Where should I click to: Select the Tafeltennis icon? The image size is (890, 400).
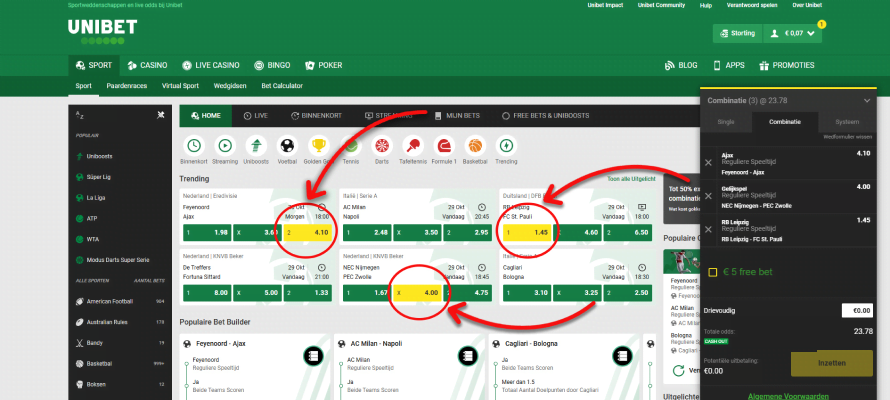(x=413, y=146)
